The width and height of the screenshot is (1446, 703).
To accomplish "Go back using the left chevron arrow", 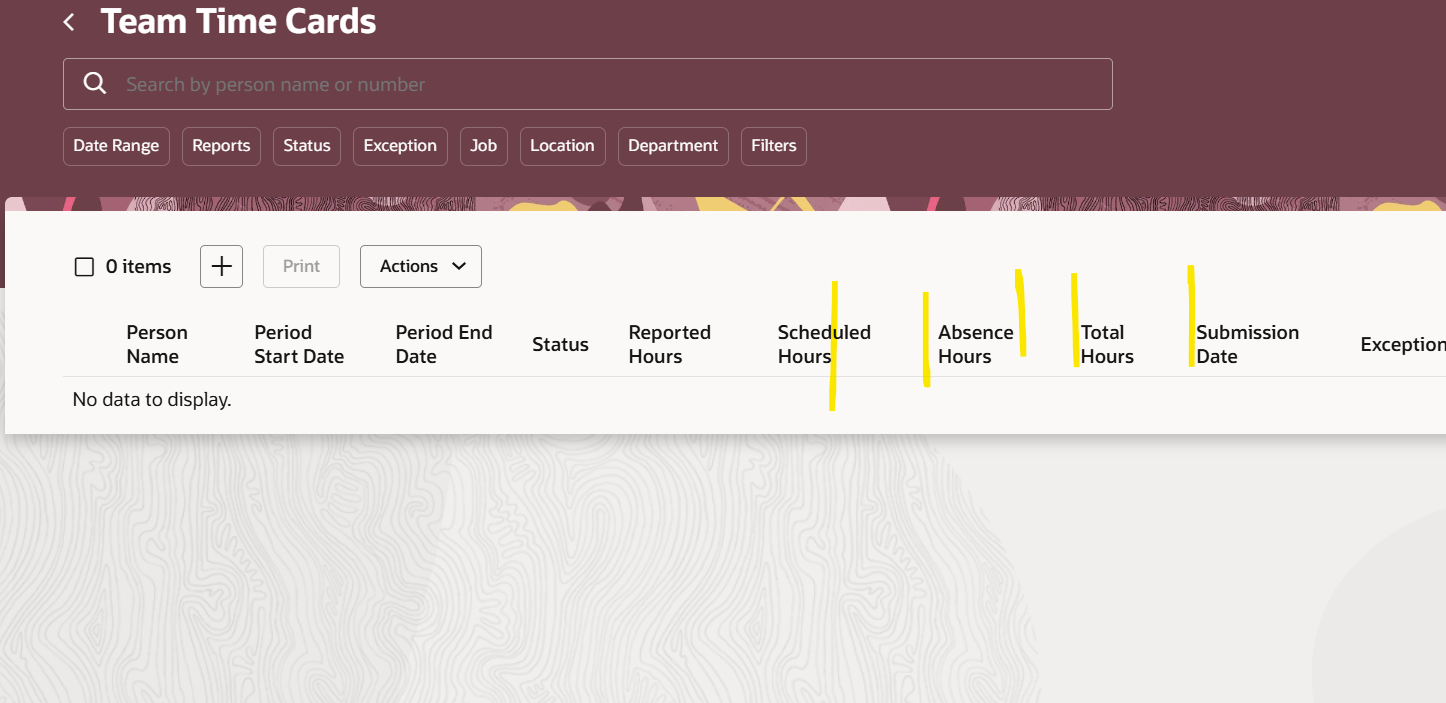I will pyautogui.click(x=69, y=22).
